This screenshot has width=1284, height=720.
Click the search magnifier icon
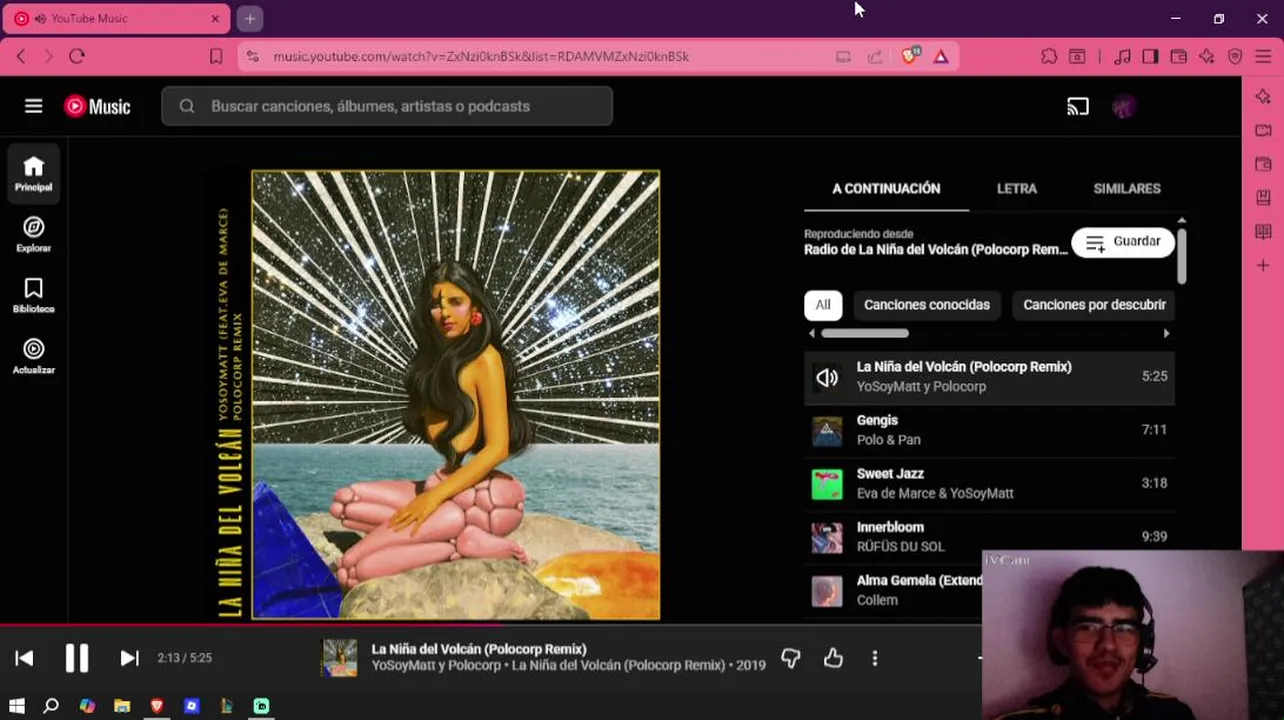click(x=187, y=106)
